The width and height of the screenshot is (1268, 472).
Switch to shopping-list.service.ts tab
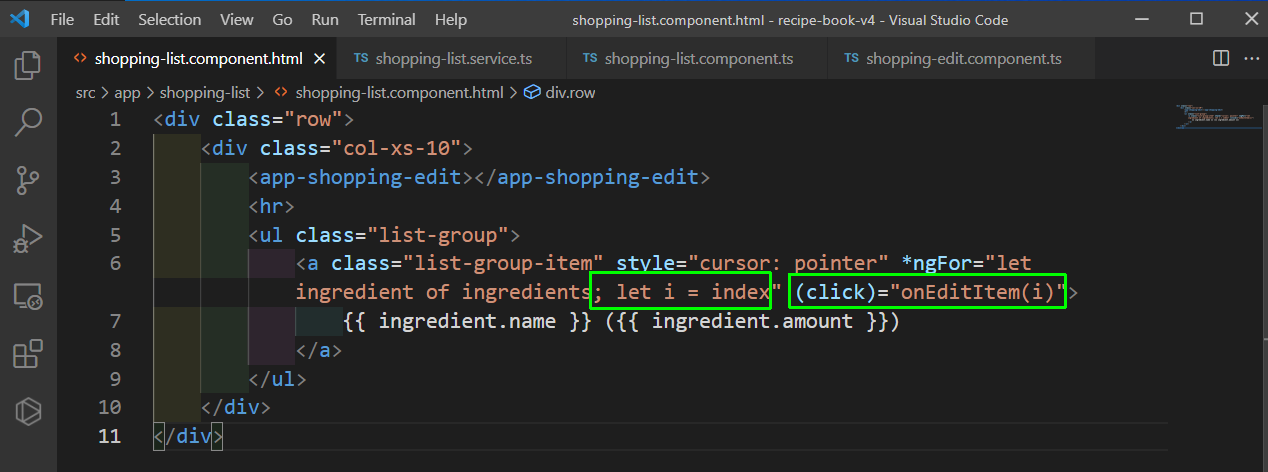tap(451, 59)
